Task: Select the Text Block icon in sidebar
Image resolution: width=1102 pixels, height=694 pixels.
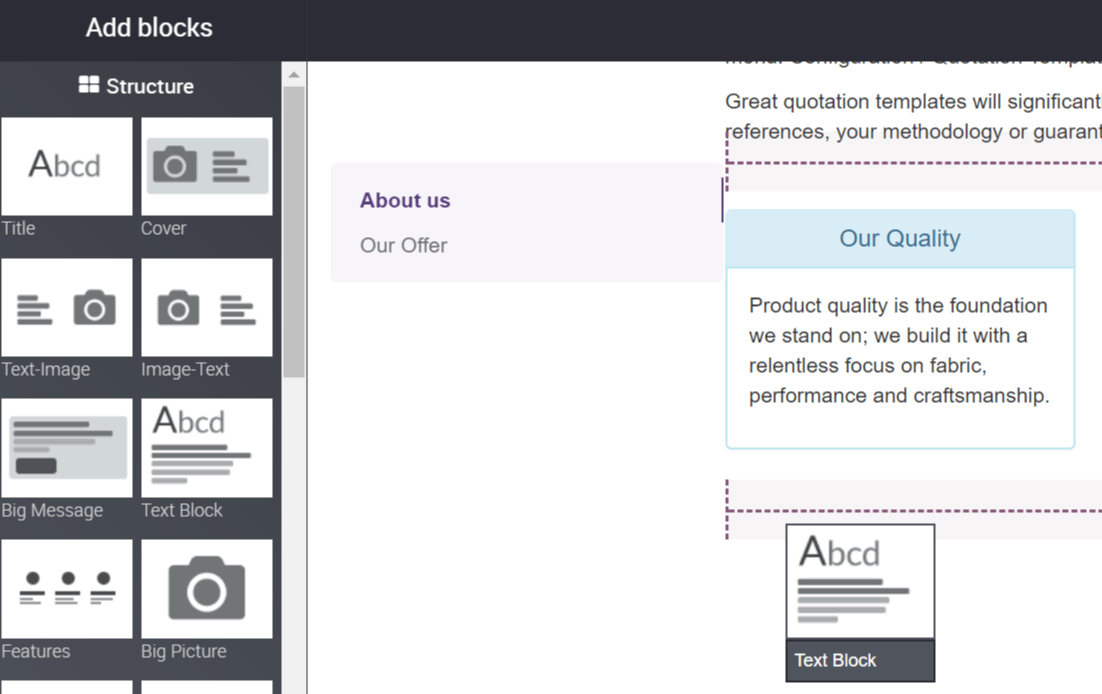Action: (x=207, y=448)
